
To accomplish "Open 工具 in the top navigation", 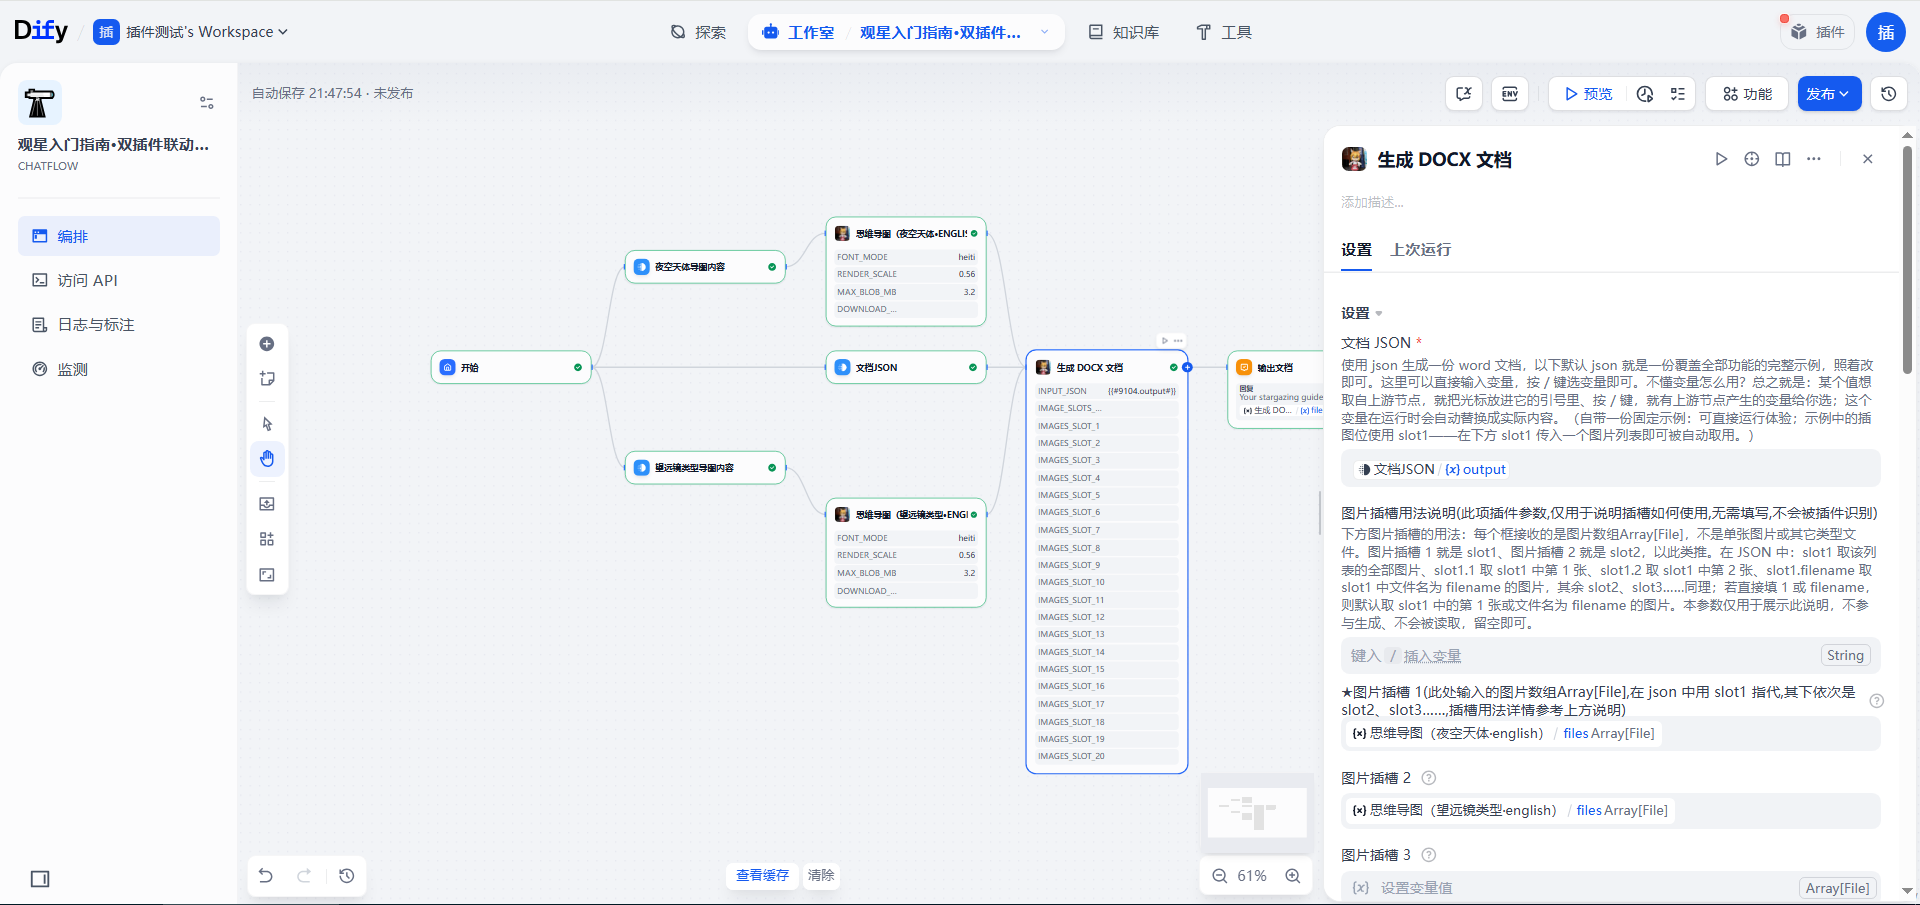I will point(1224,32).
